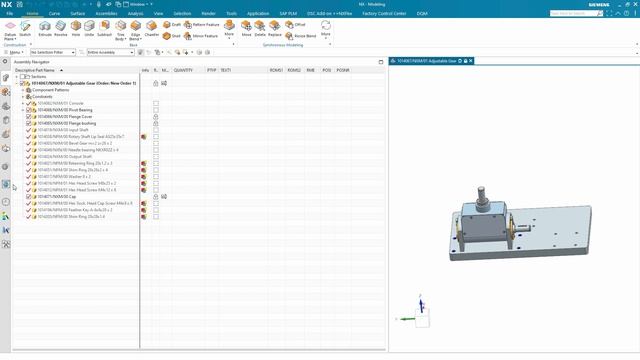The width and height of the screenshot is (640, 360).
Task: Tick the R column box for Output Shaft
Action: tap(156, 157)
